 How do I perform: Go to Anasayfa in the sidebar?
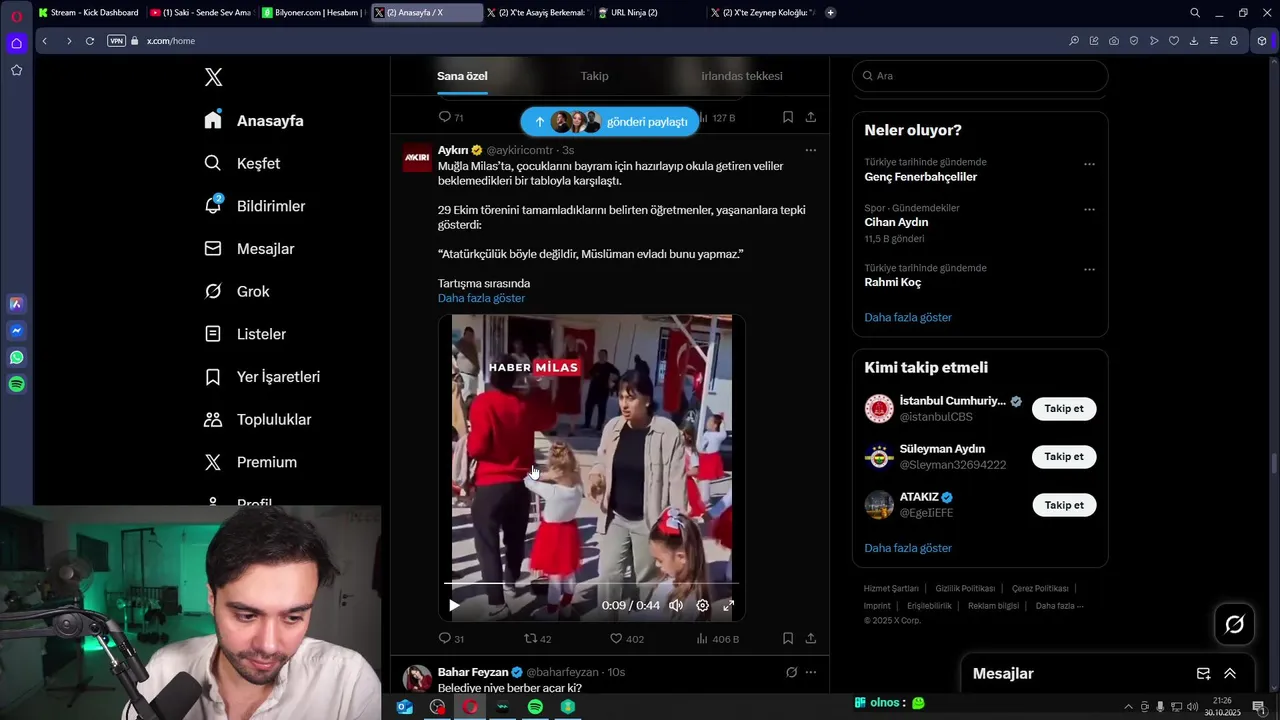(254, 121)
